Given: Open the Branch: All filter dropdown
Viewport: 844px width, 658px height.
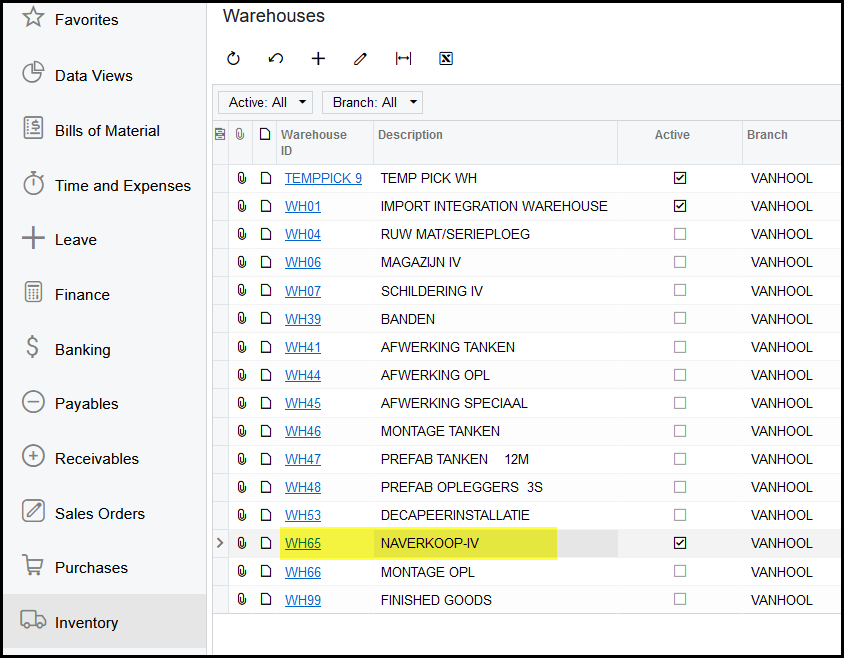Looking at the screenshot, I should click(372, 102).
